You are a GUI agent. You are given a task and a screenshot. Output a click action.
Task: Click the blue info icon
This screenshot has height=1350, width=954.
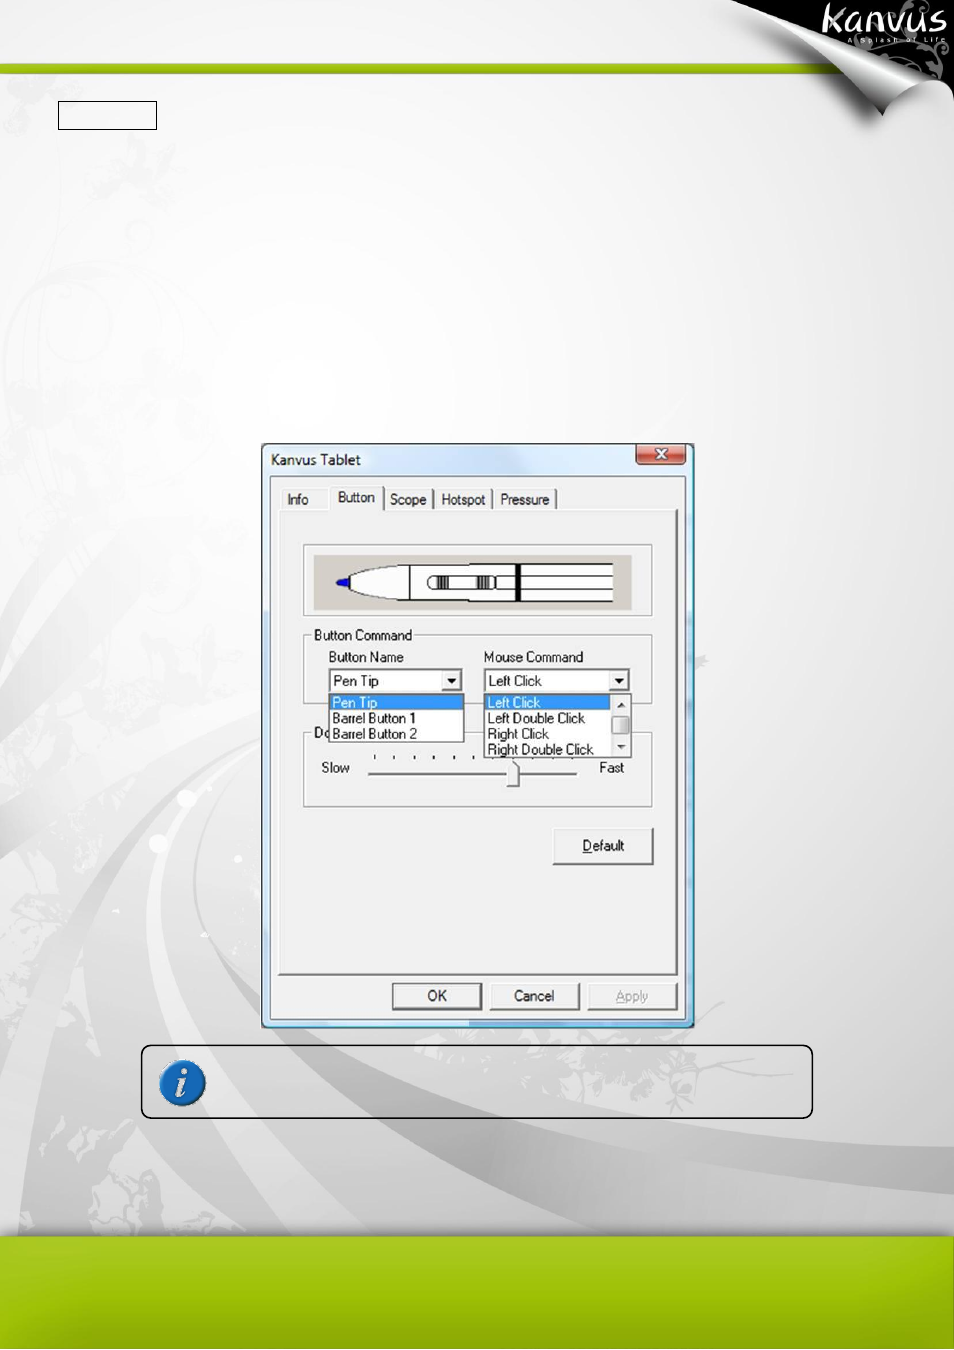pos(182,1083)
